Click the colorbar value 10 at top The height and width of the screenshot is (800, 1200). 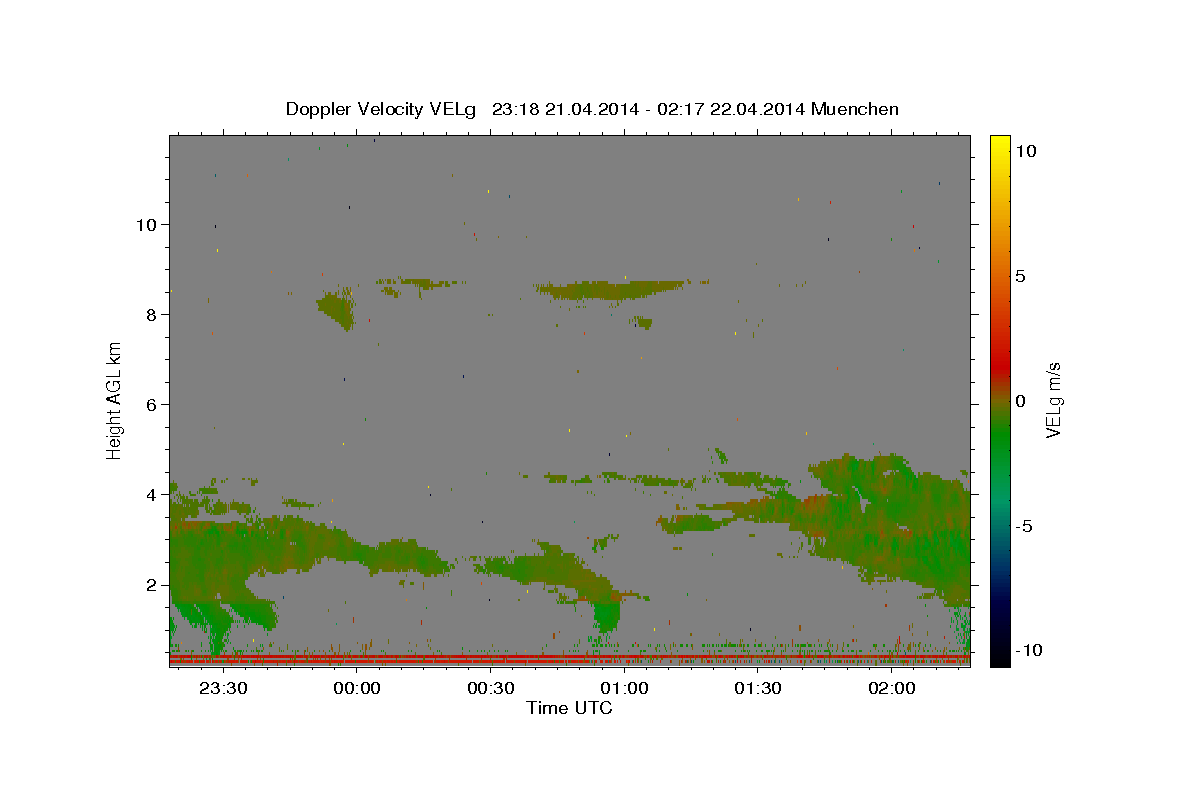pos(1026,150)
